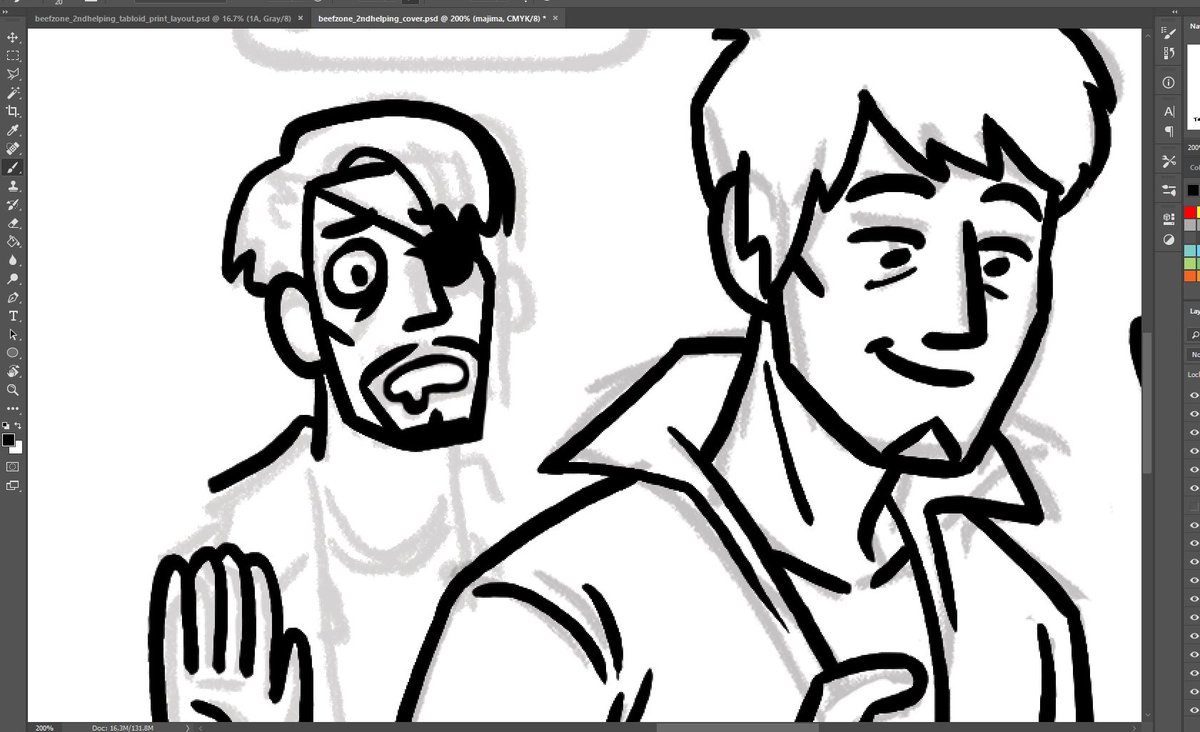The image size is (1200, 732).
Task: Click the black foreground color swatch in toolbar
Action: [8, 440]
